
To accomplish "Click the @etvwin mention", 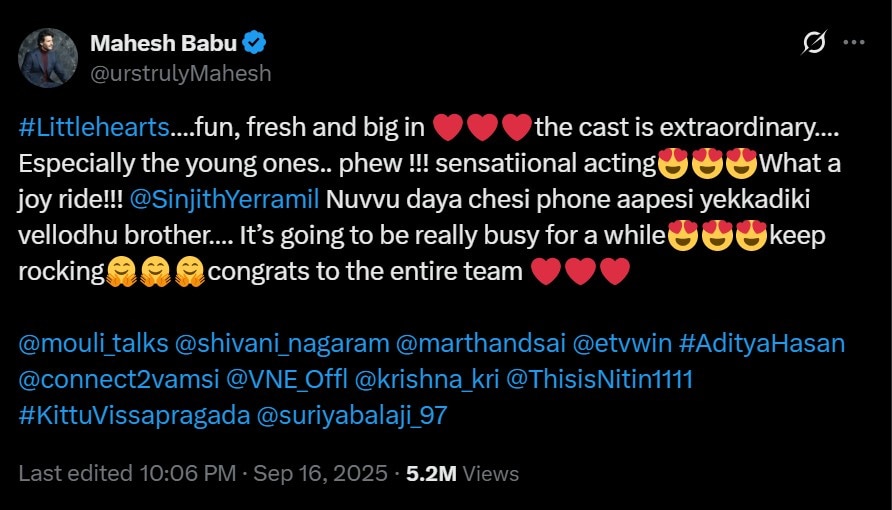I will point(622,344).
